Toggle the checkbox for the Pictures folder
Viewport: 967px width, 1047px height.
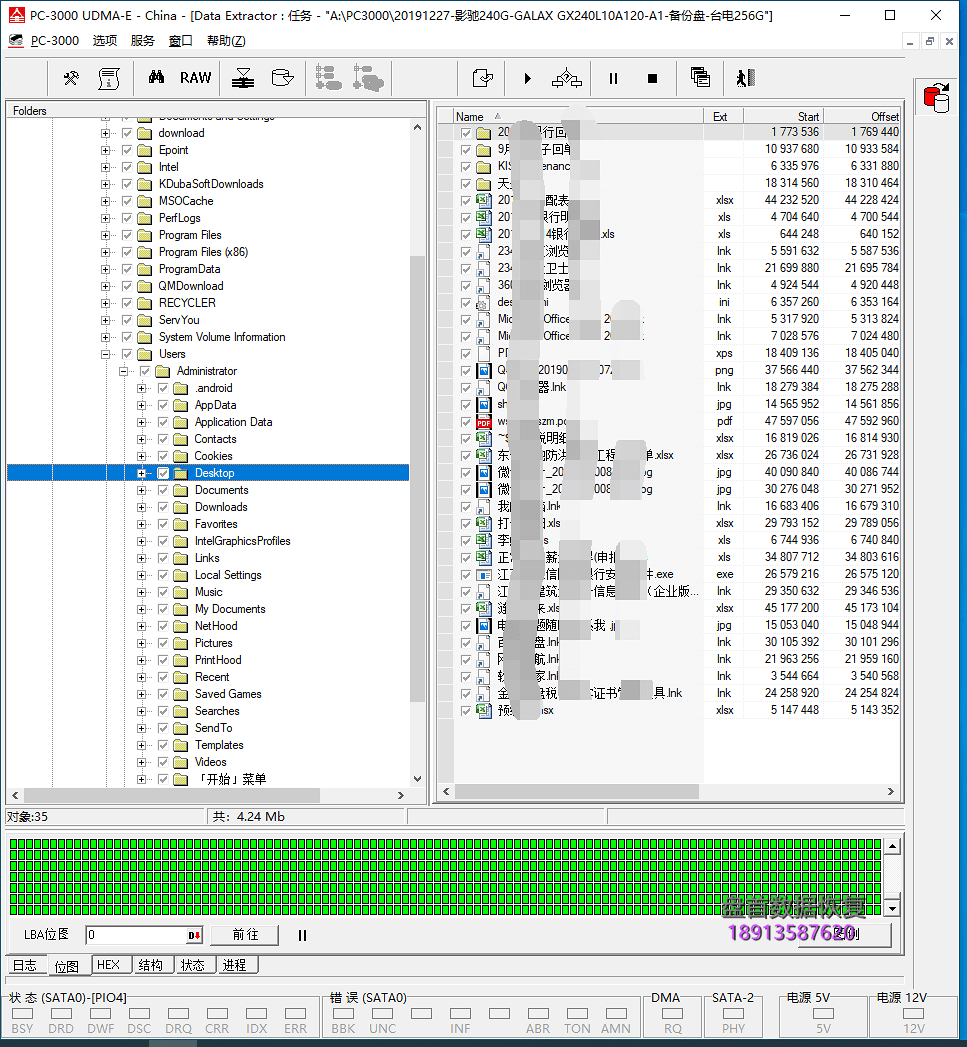(x=163, y=643)
